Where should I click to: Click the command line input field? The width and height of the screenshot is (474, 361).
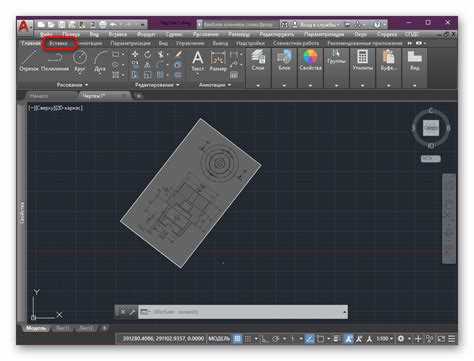[x=243, y=312]
